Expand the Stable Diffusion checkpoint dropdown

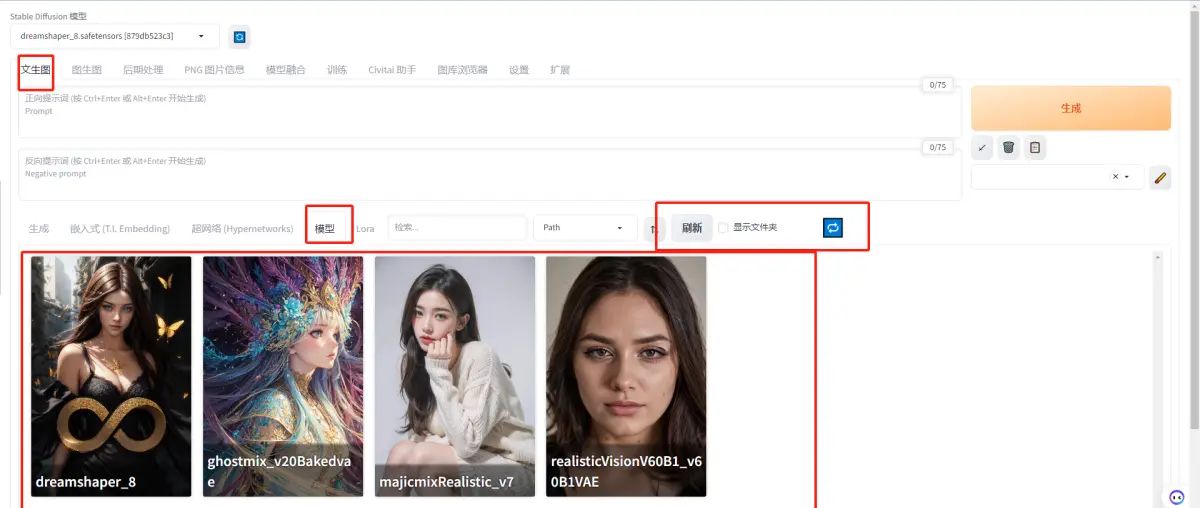(x=115, y=36)
